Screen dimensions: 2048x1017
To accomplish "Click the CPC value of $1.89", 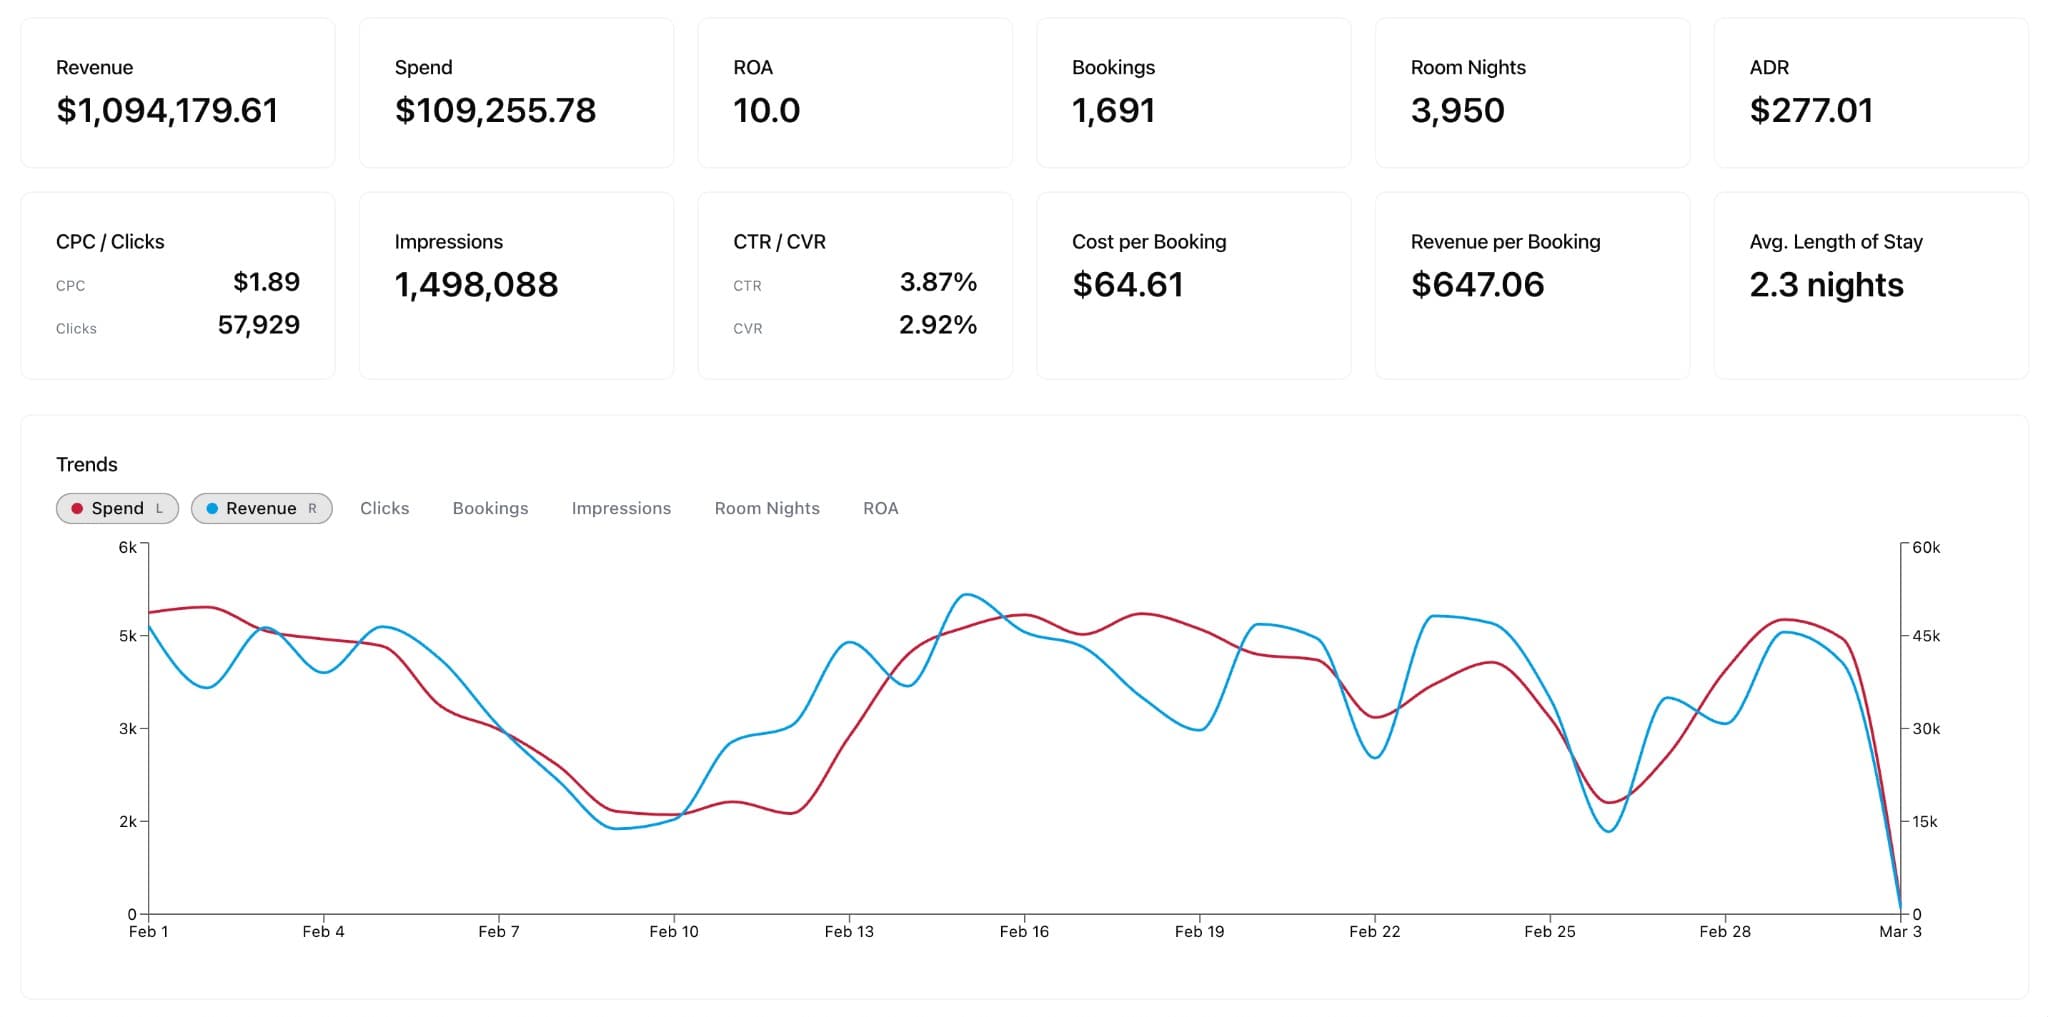I will pyautogui.click(x=266, y=283).
